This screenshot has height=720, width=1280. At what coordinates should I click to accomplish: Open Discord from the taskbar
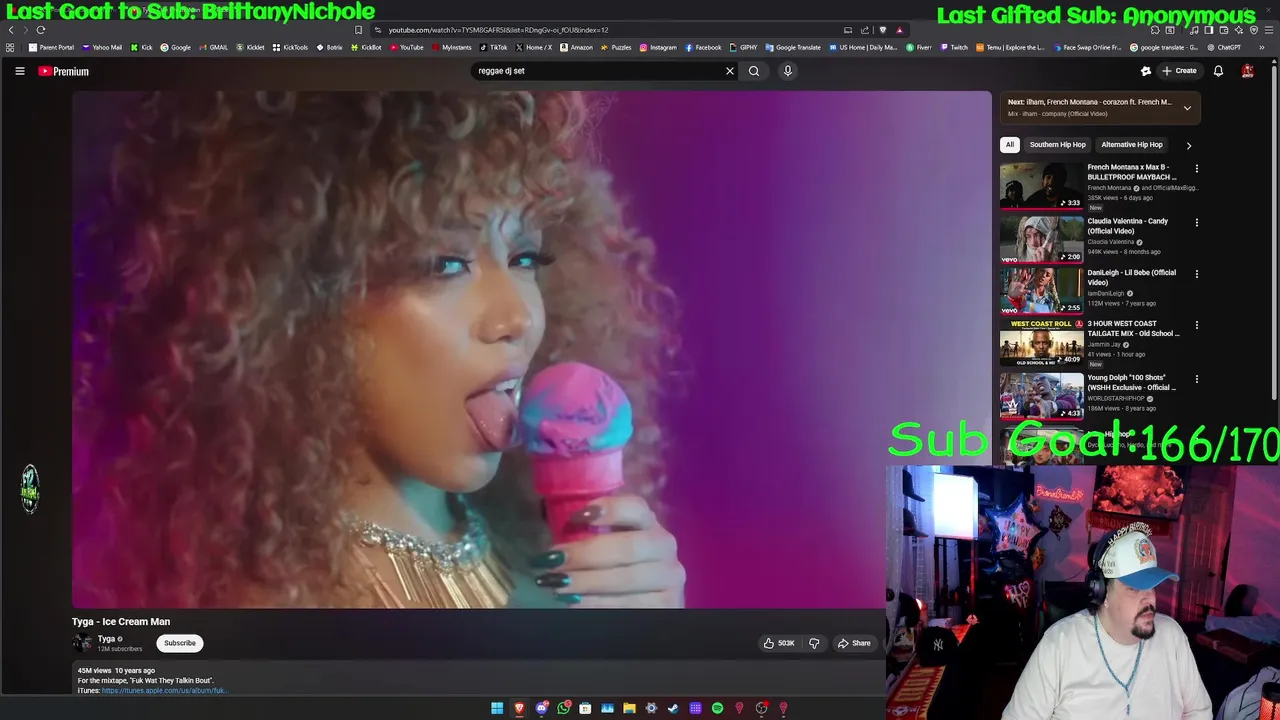coord(541,708)
